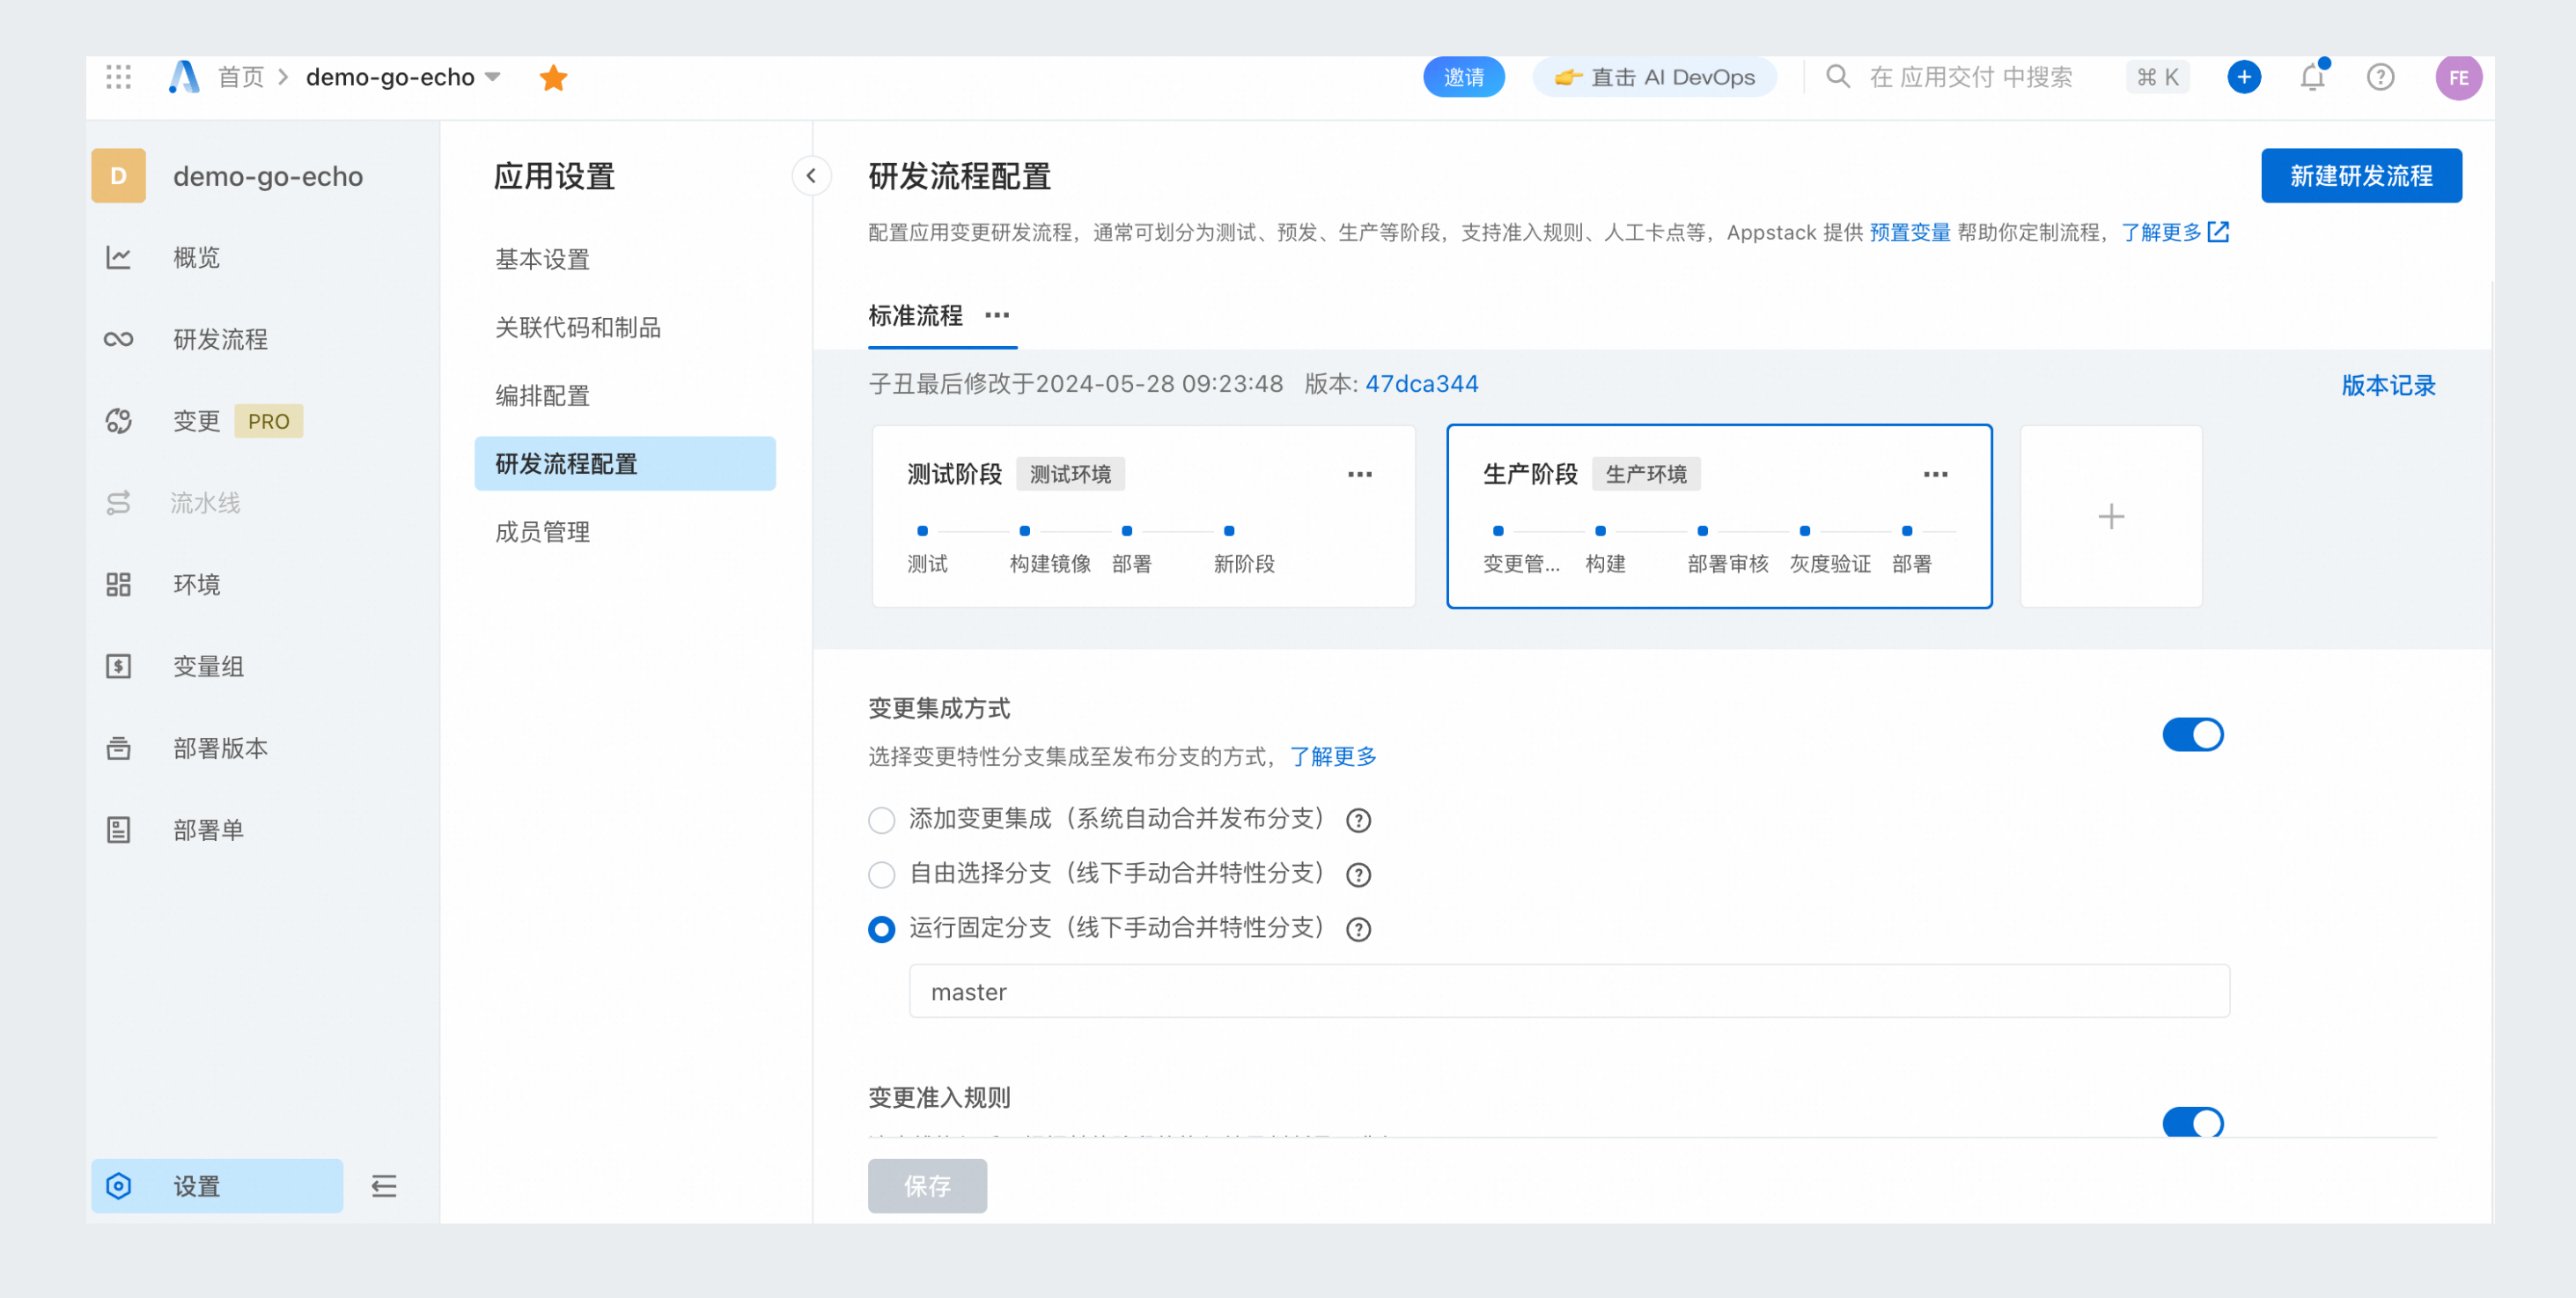Click the 部署审核 step in 生产阶段
Screen dimensions: 2576x1298
1727,563
